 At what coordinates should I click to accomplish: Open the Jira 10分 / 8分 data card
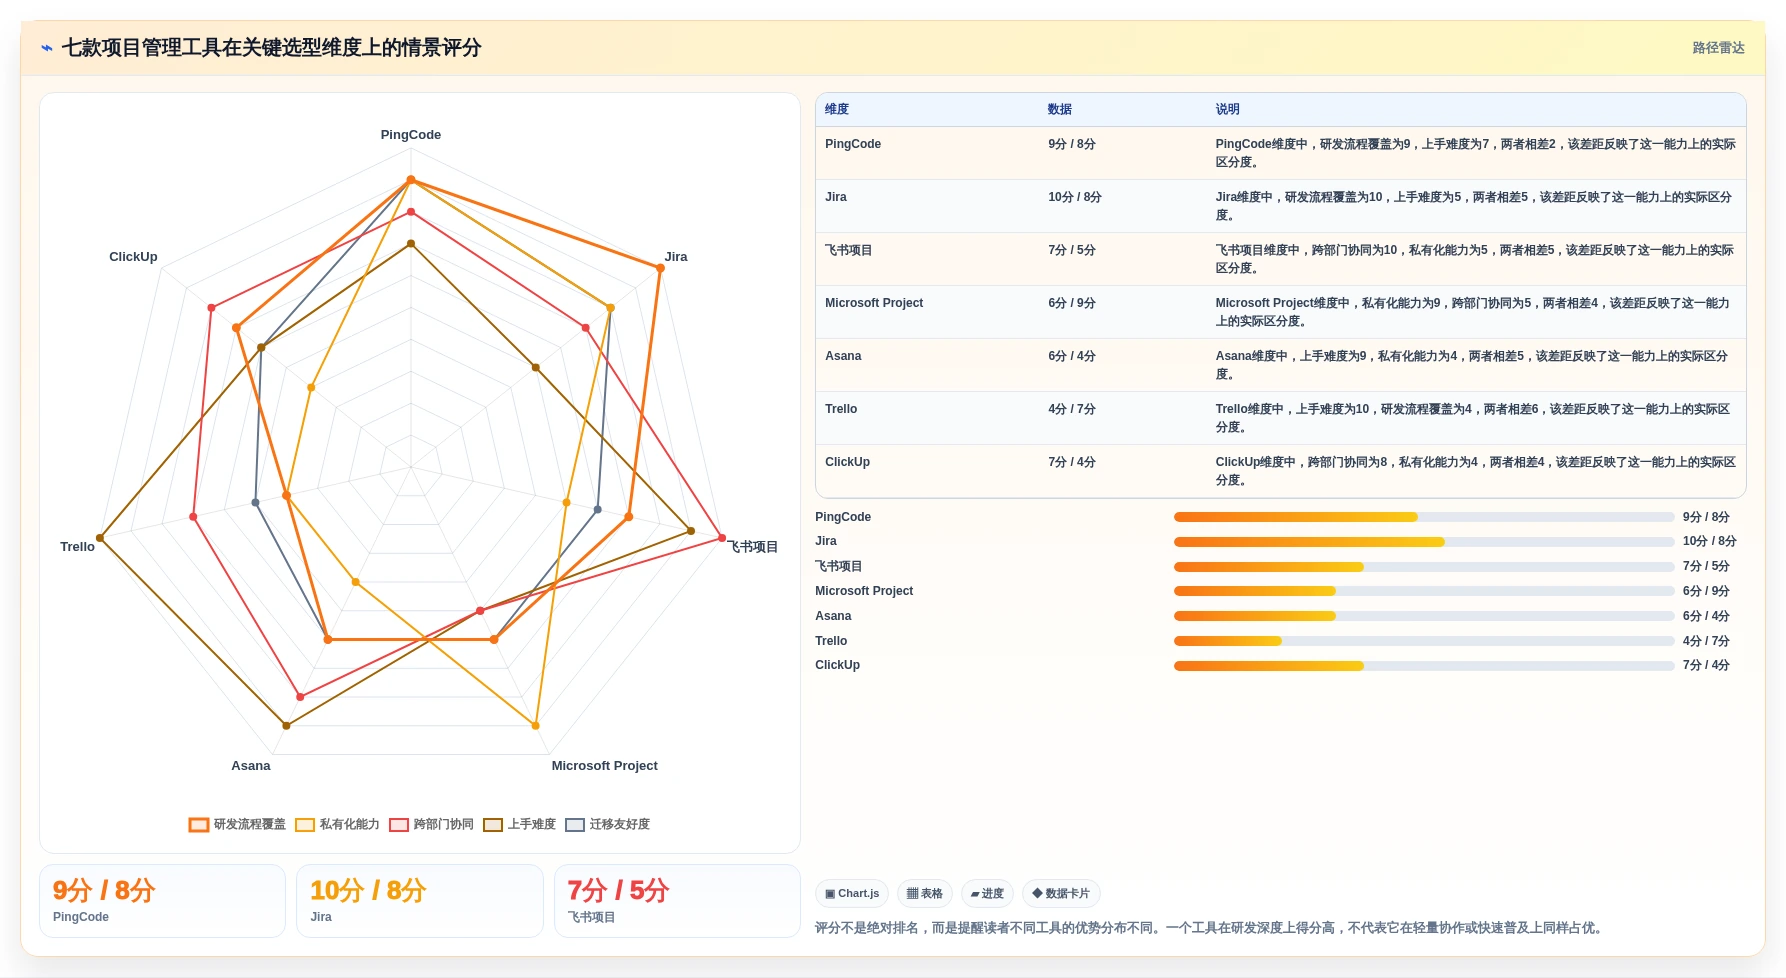[x=420, y=901]
